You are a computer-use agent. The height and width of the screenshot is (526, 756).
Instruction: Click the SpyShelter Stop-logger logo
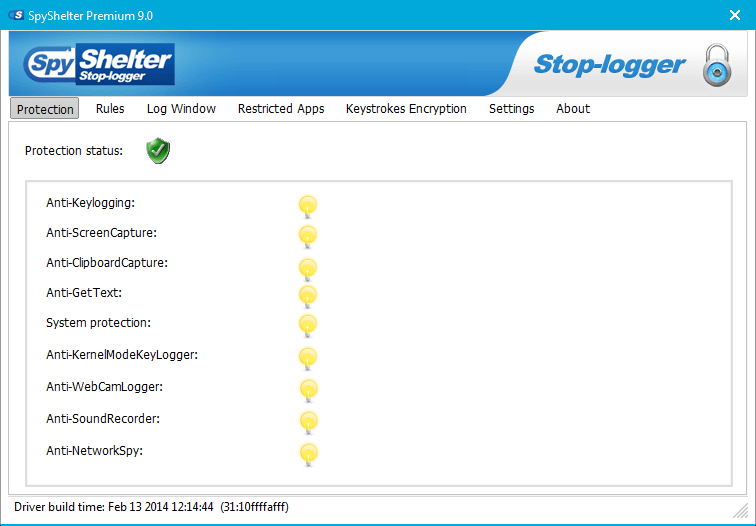coord(99,64)
